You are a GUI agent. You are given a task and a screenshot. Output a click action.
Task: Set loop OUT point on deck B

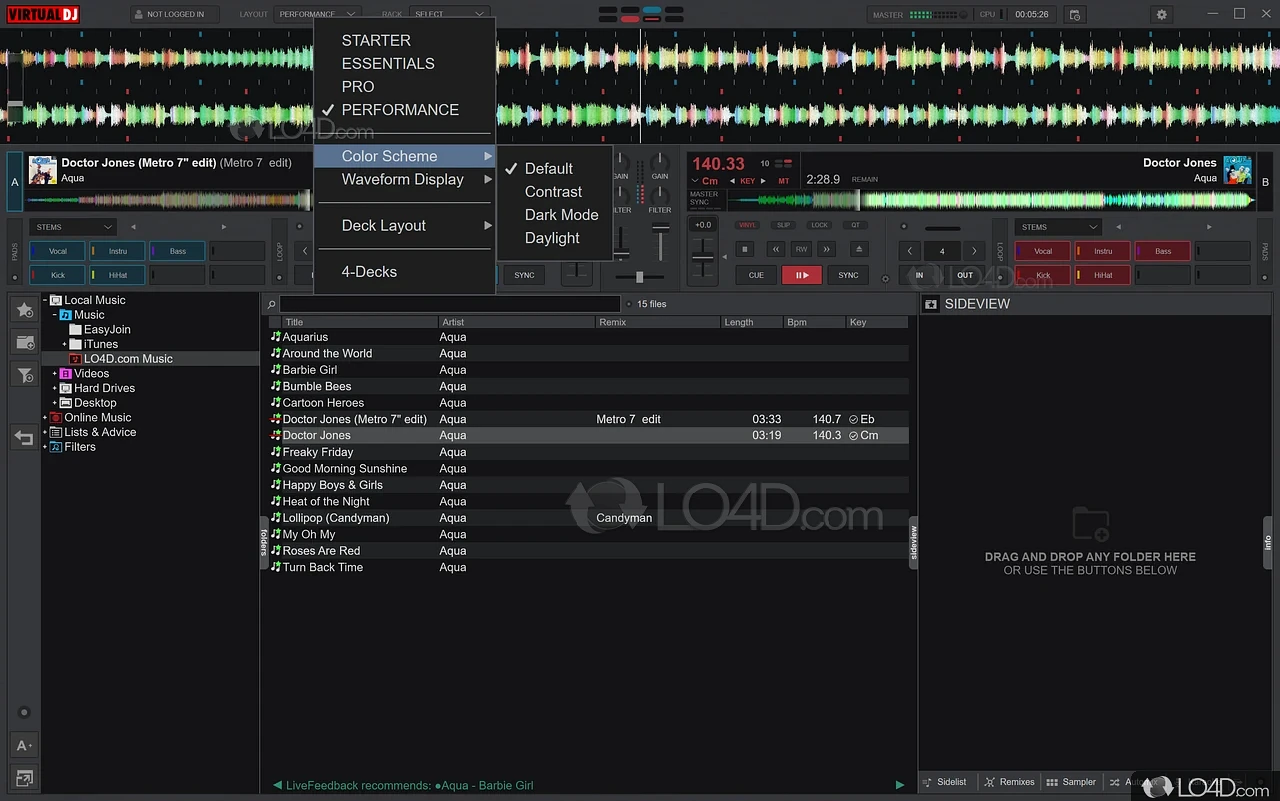[x=965, y=275]
